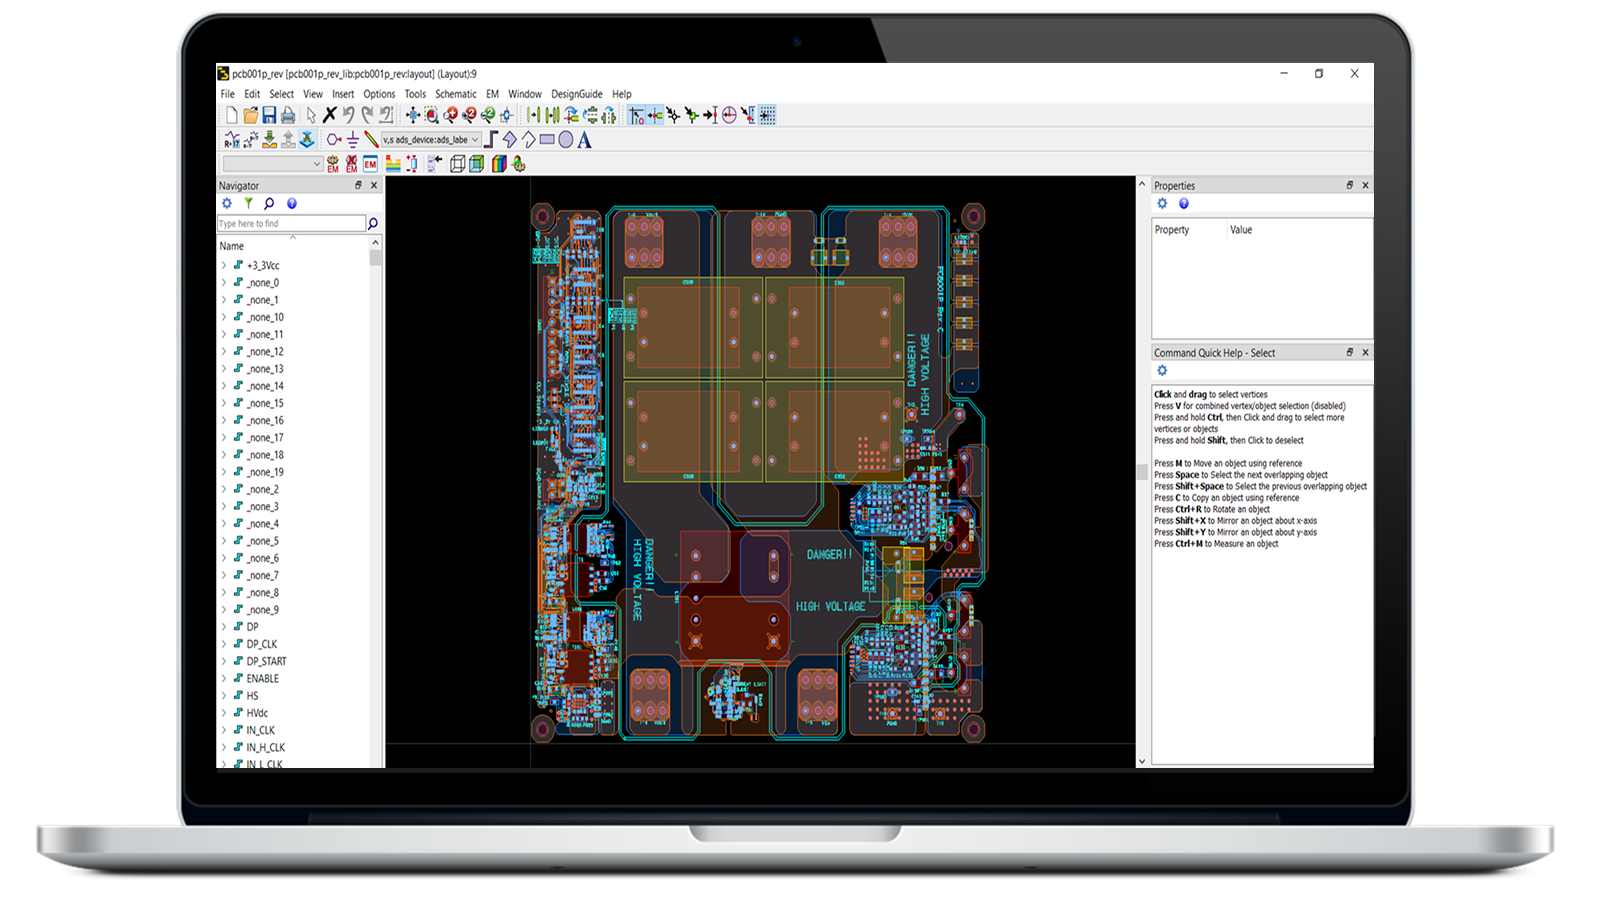Expand the _none_10 net
The height and width of the screenshot is (900, 1600).
pos(223,317)
